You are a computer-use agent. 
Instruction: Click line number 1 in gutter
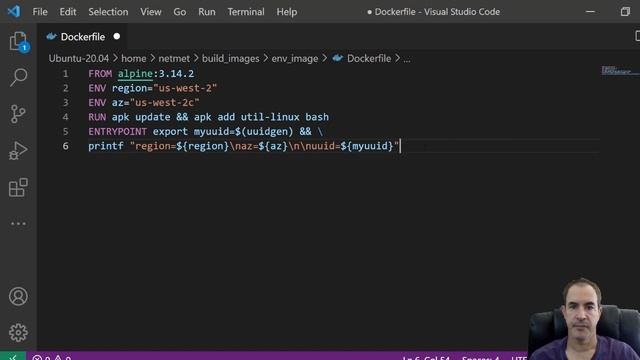pos(65,73)
